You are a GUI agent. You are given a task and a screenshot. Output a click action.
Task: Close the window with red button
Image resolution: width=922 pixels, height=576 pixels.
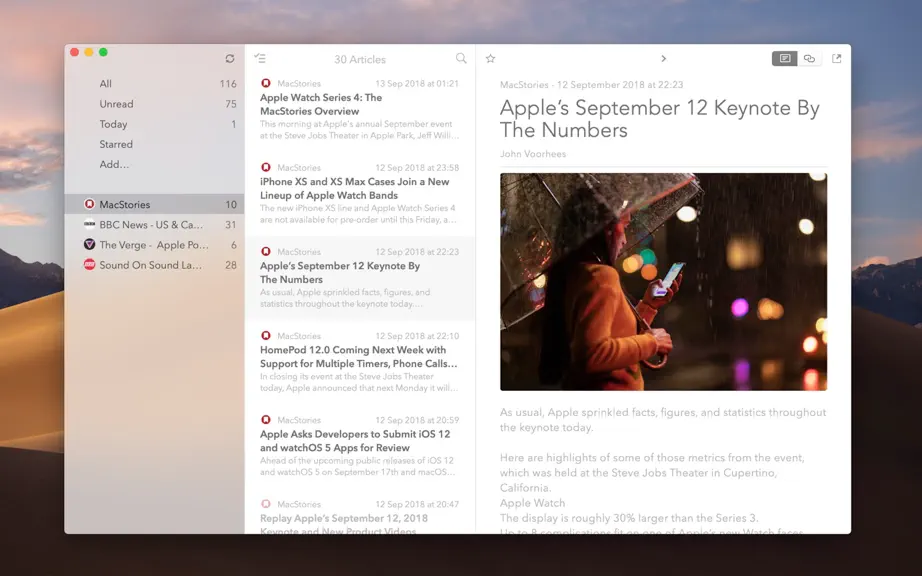(x=75, y=52)
